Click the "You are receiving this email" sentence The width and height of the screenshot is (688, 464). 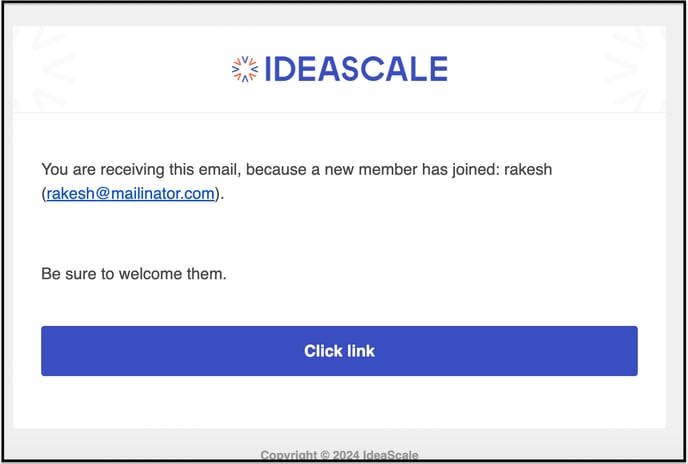click(x=297, y=181)
